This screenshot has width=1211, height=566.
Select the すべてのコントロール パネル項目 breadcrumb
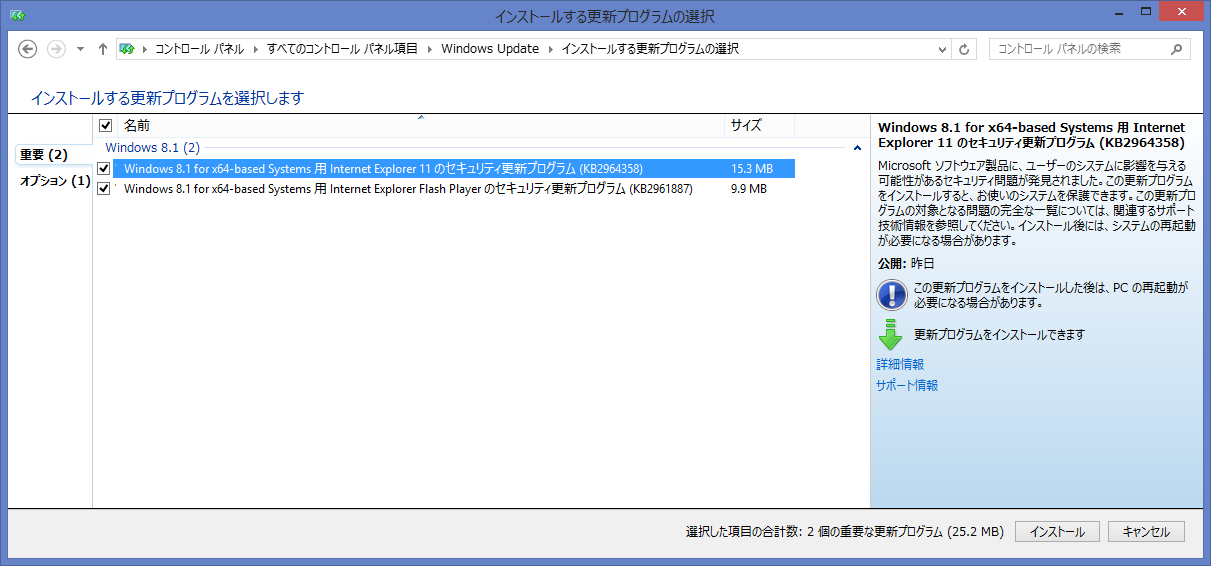343,49
